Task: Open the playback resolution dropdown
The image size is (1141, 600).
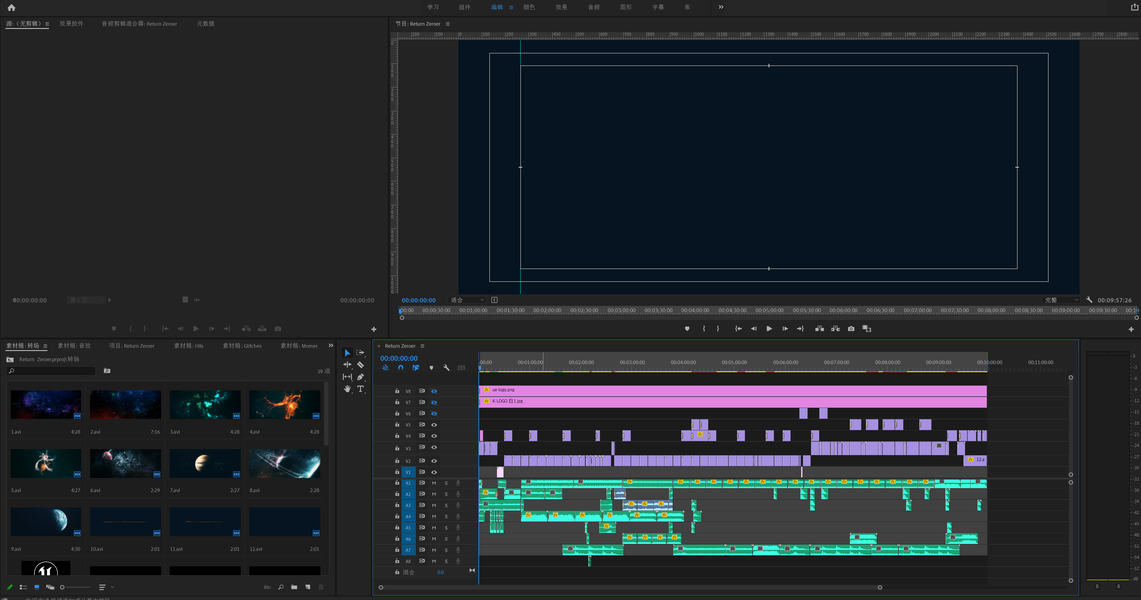Action: (x=1061, y=300)
